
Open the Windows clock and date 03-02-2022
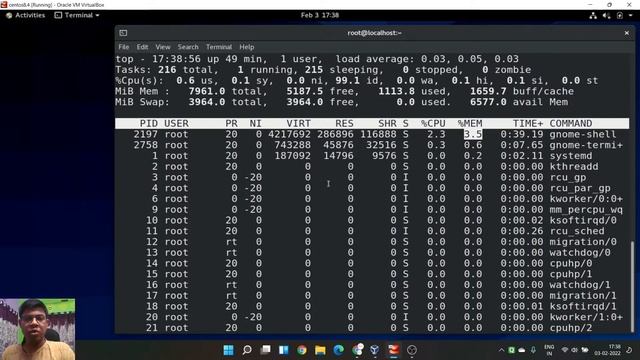click(x=607, y=350)
